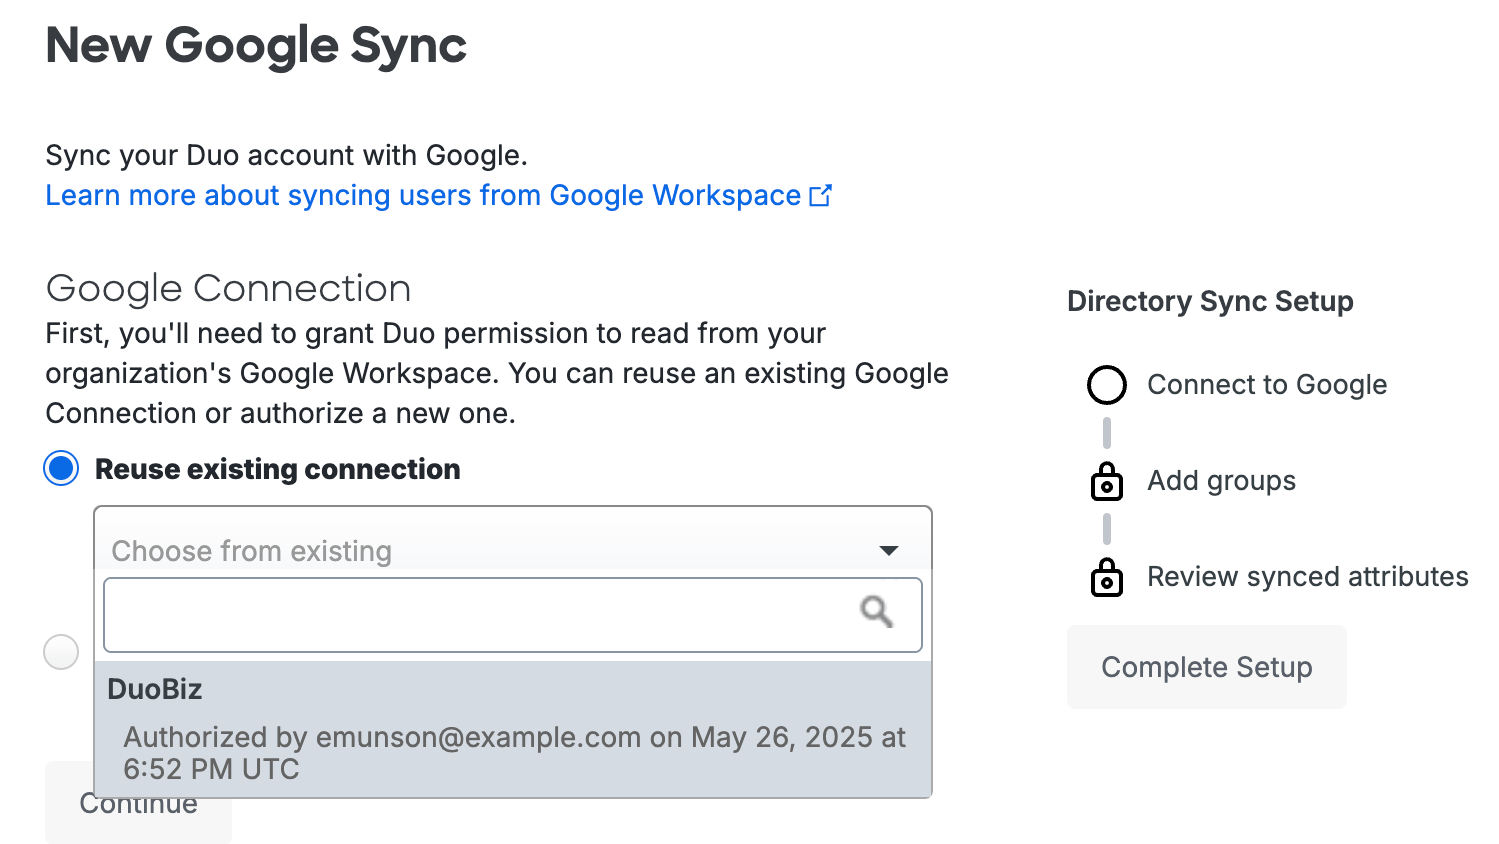The width and height of the screenshot is (1499, 844).
Task: Click the Connect to Google step circle indicator
Action: (1106, 384)
